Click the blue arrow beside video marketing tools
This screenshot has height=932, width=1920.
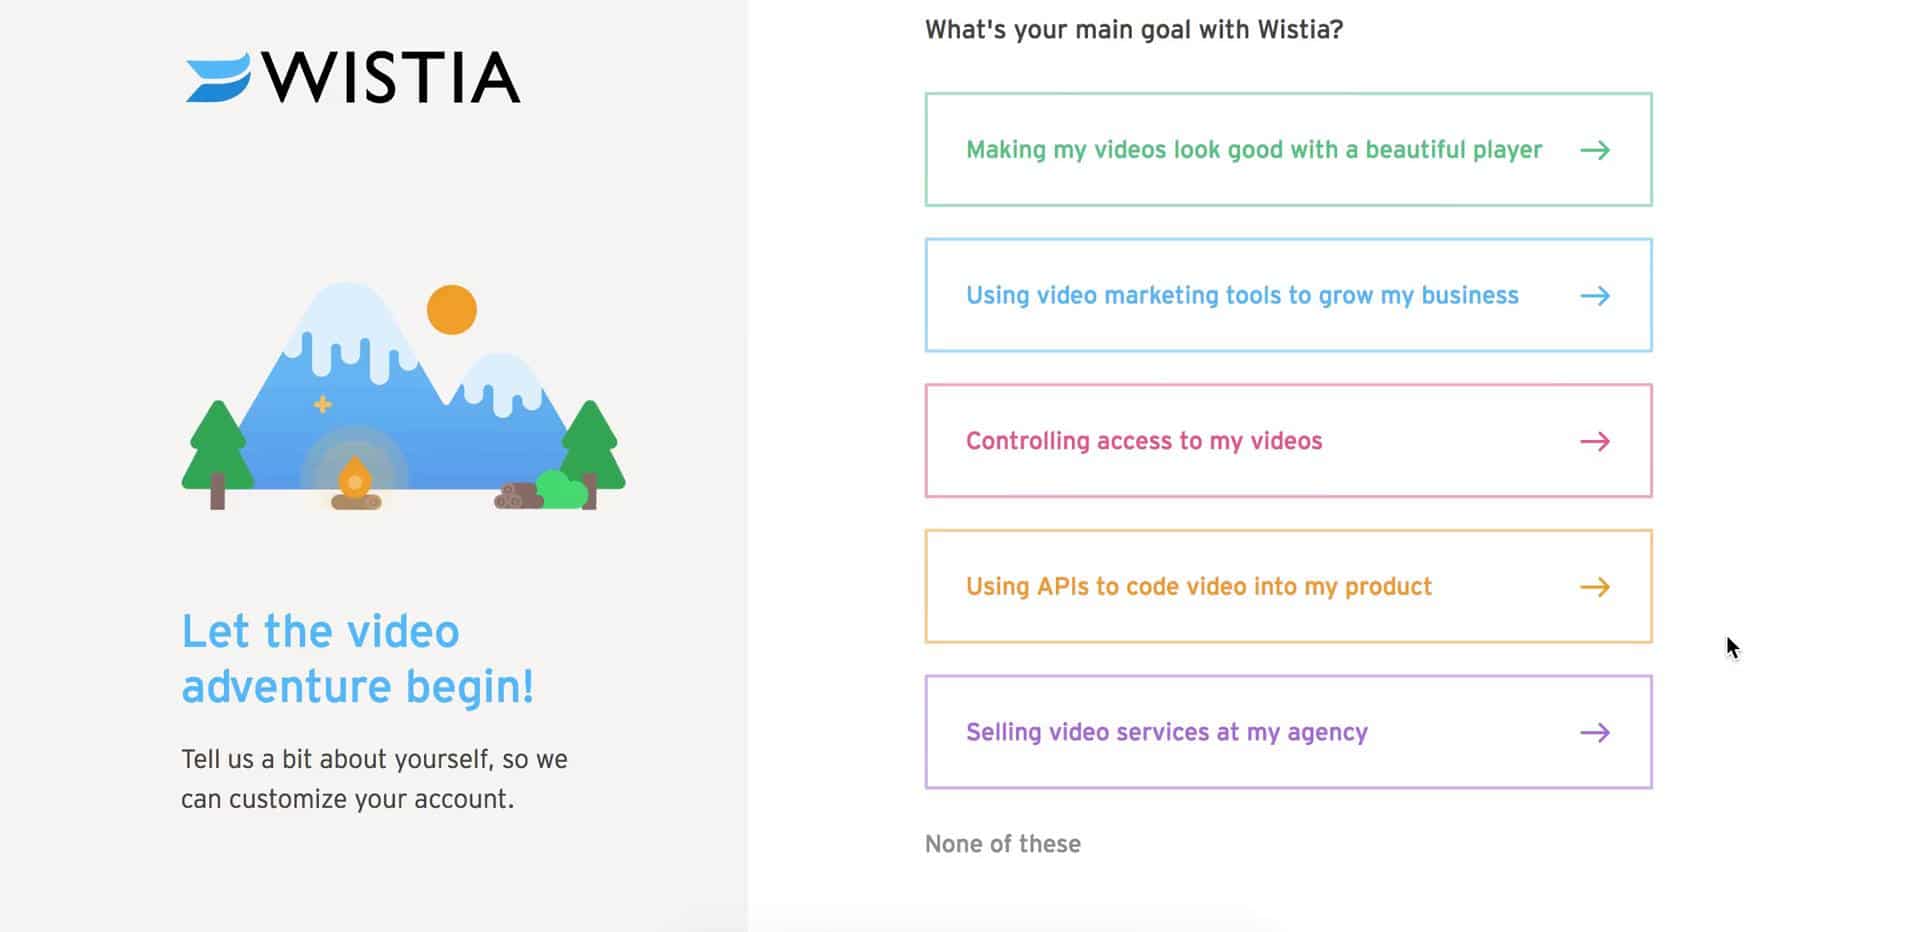click(1595, 296)
